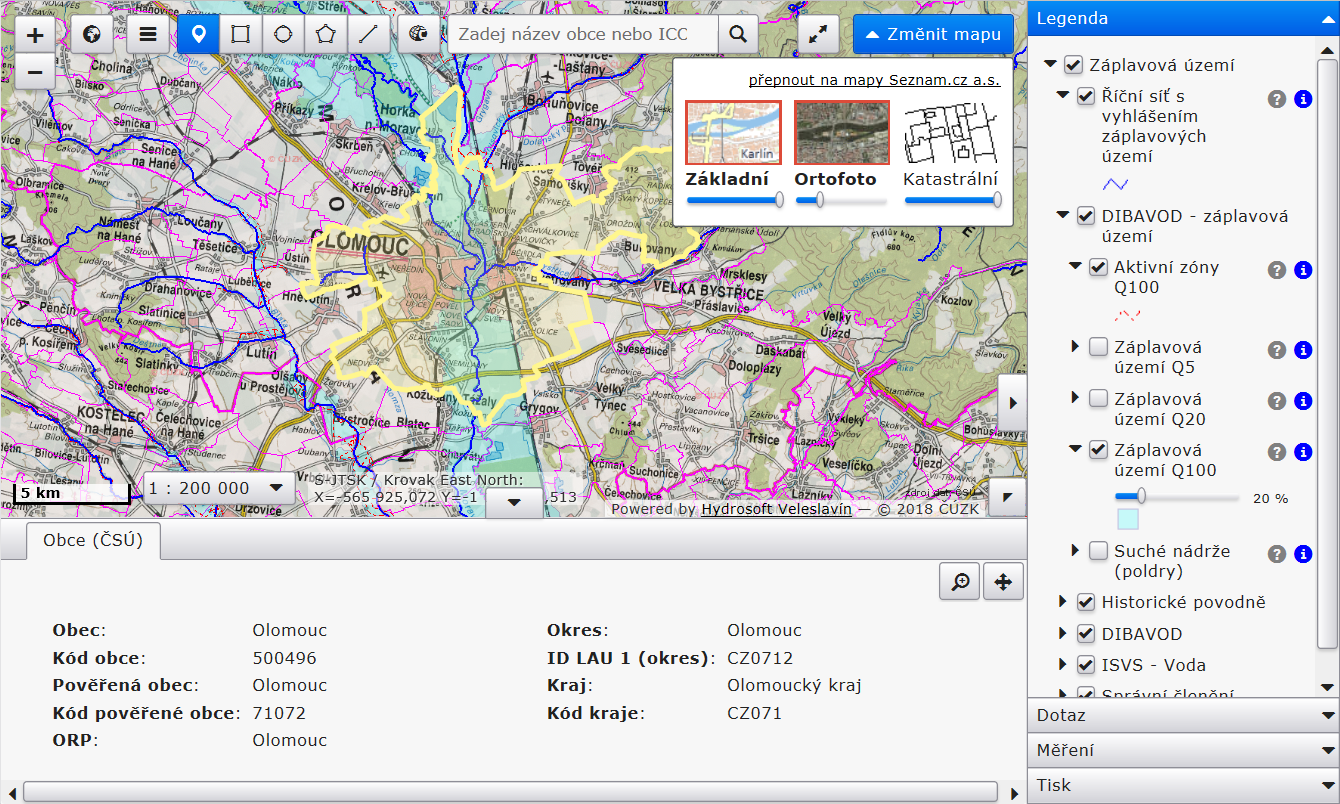This screenshot has height=804, width=1340.
Task: Show info for Suché nádrže (poldry)
Action: tap(1303, 554)
